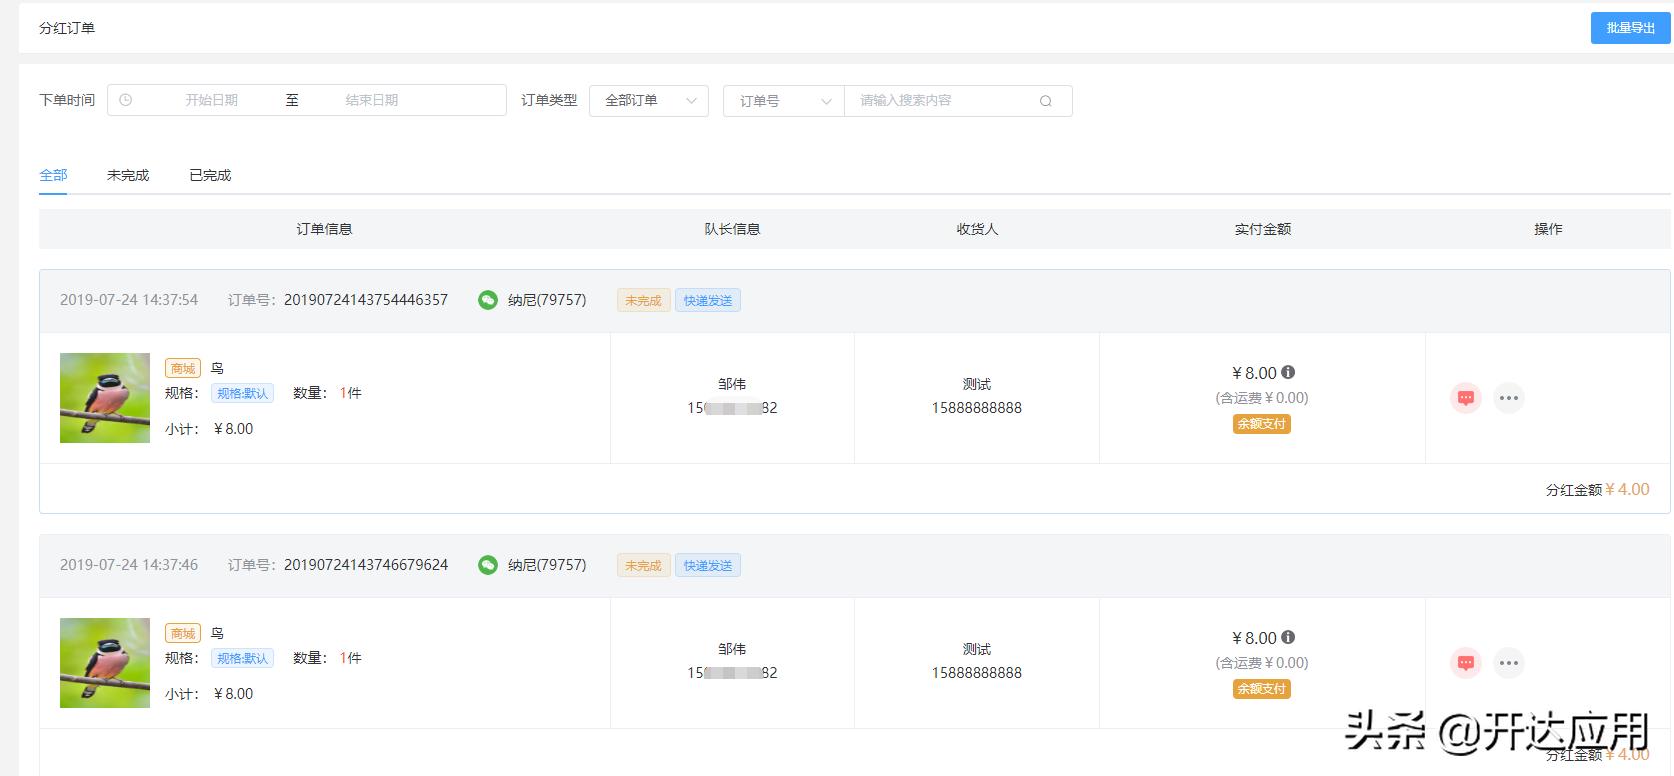This screenshot has width=1674, height=776.
Task: Click 余额支付 tag in first order
Action: (x=1262, y=424)
